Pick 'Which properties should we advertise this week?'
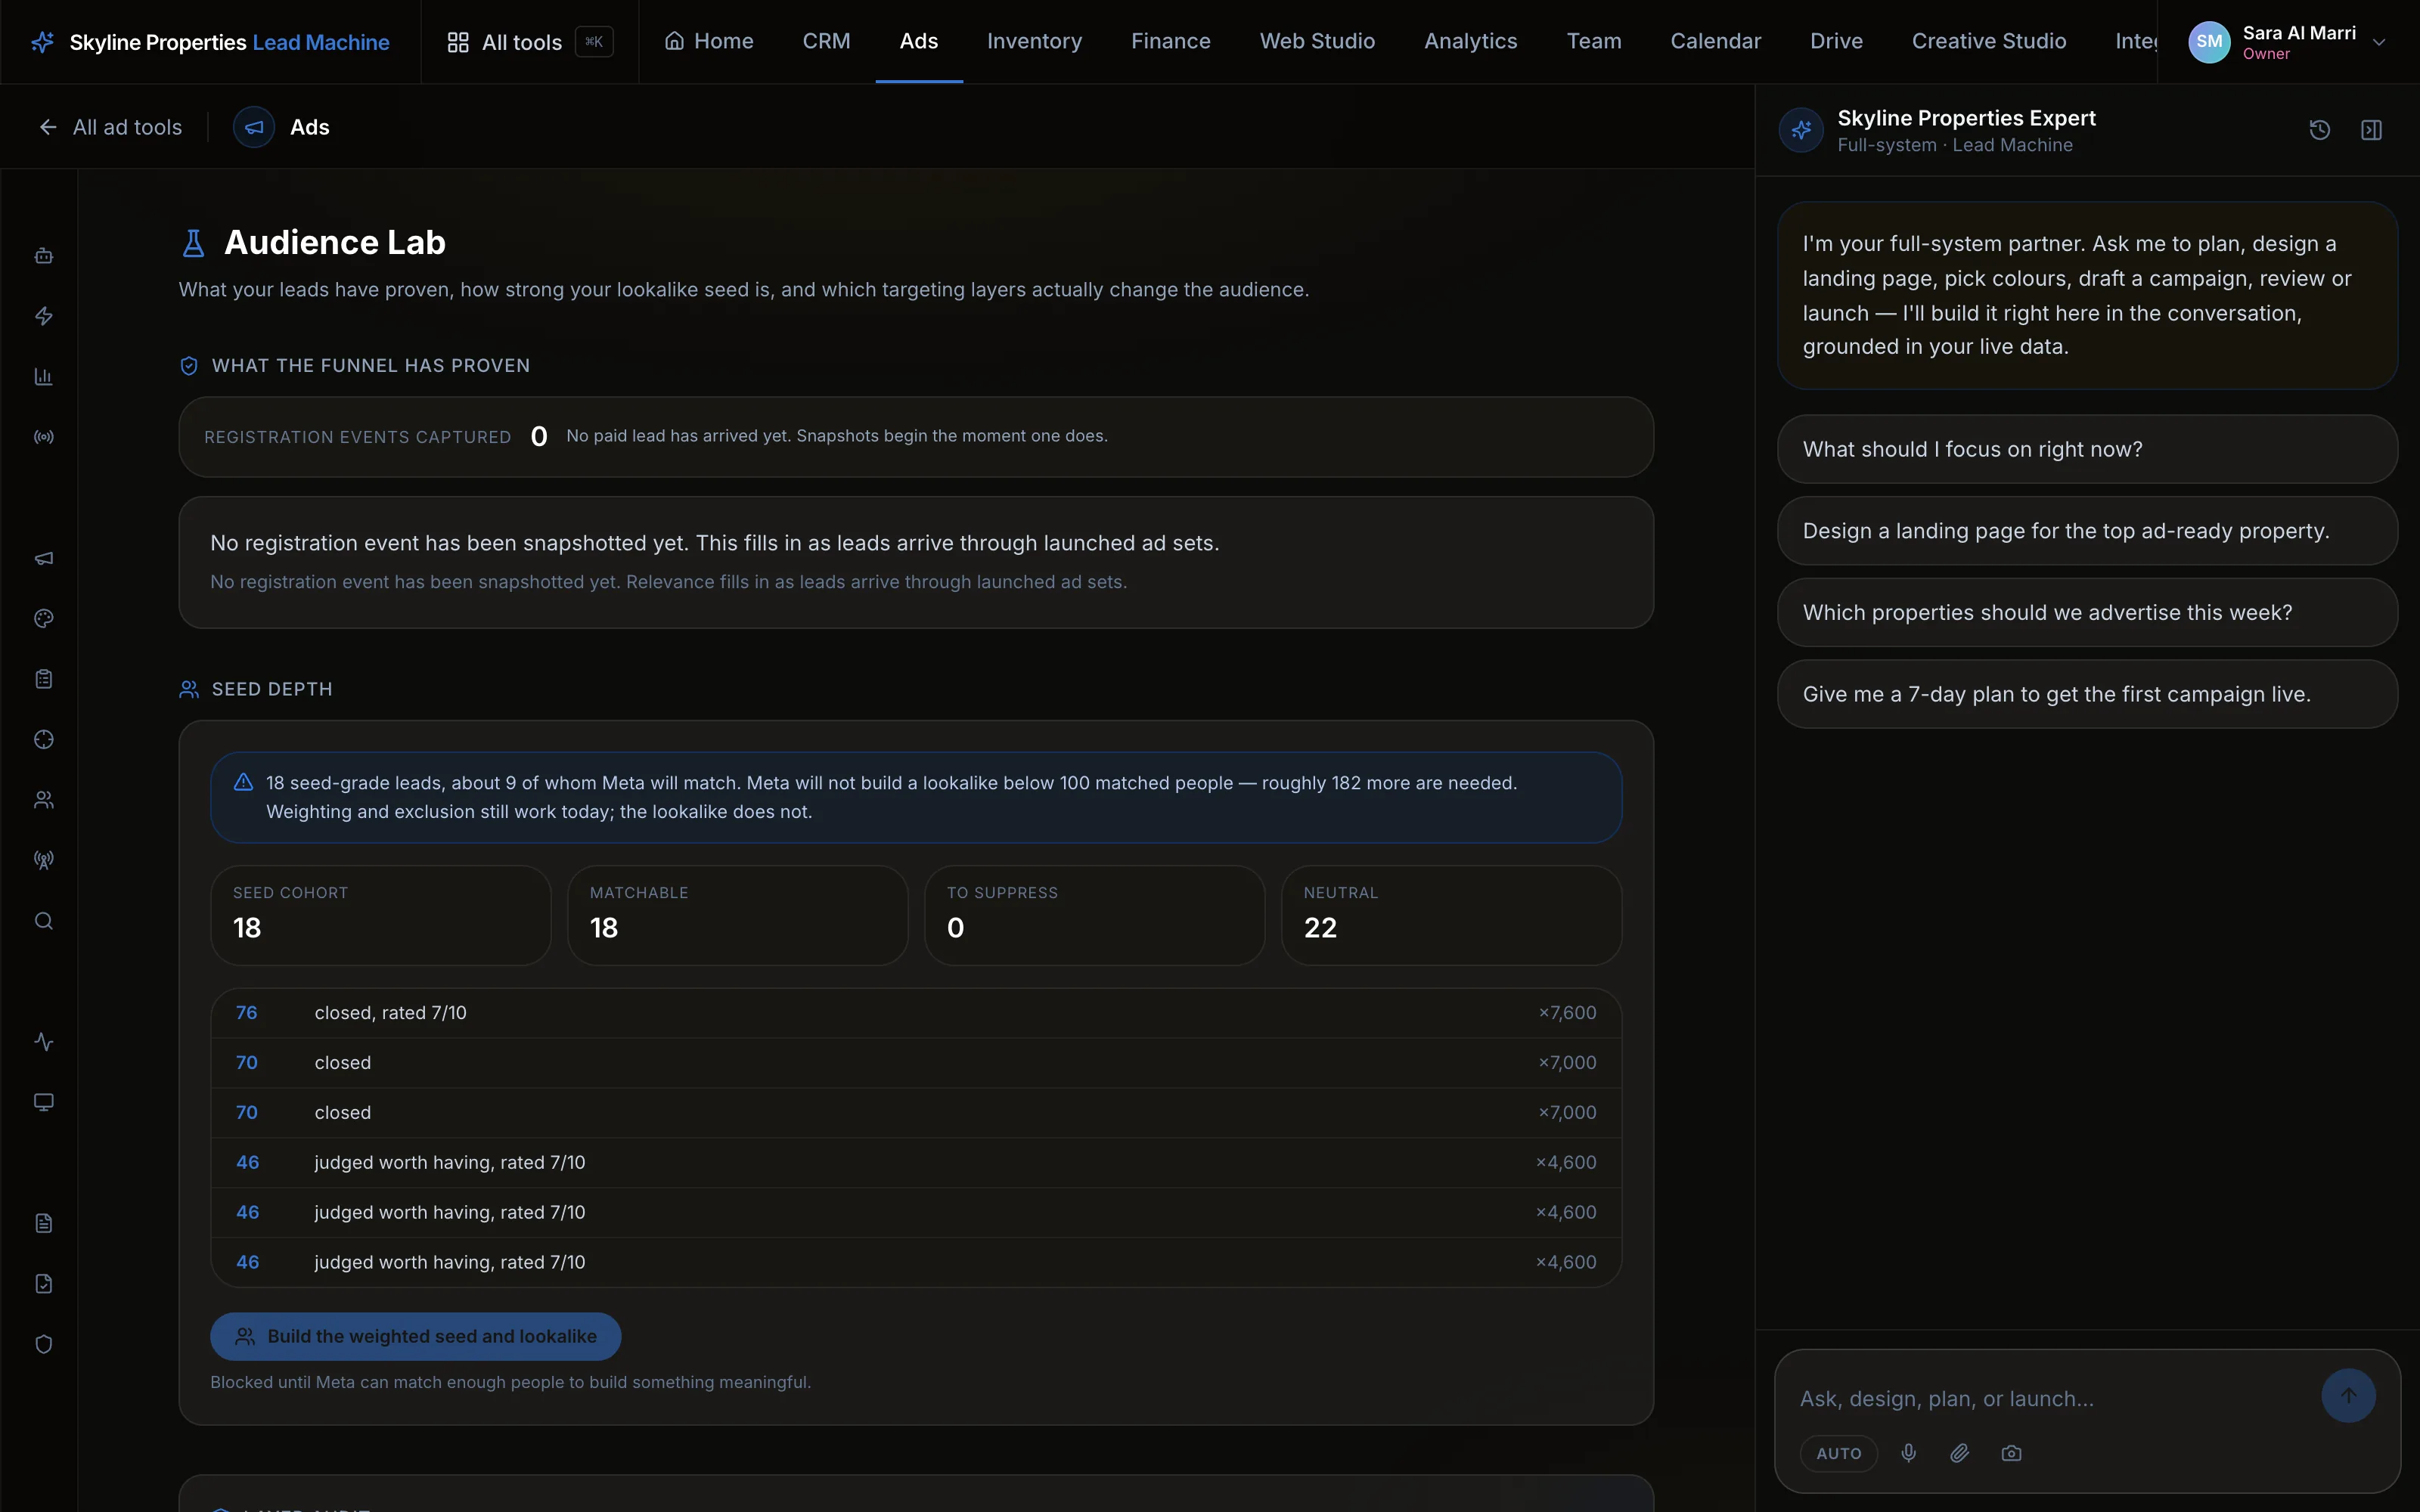The height and width of the screenshot is (1512, 2420). click(2087, 612)
